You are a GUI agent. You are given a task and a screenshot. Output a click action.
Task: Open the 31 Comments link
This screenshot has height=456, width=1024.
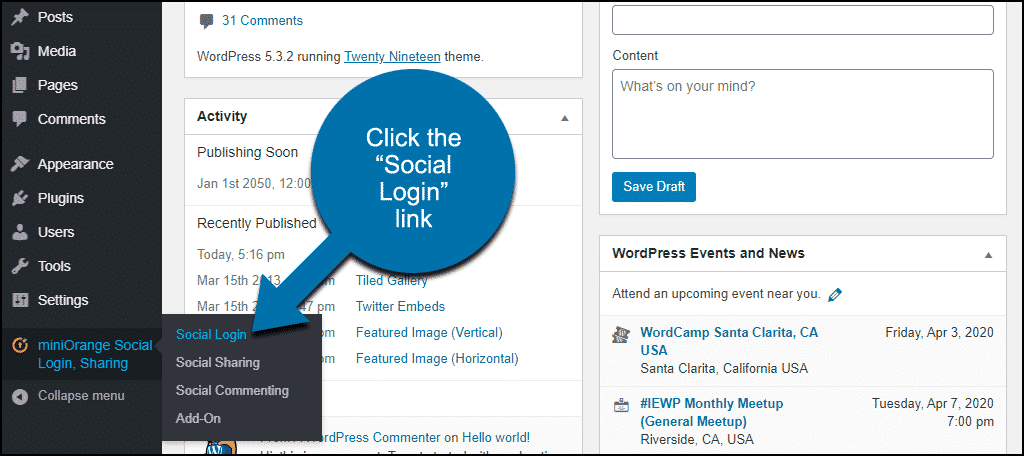263,21
